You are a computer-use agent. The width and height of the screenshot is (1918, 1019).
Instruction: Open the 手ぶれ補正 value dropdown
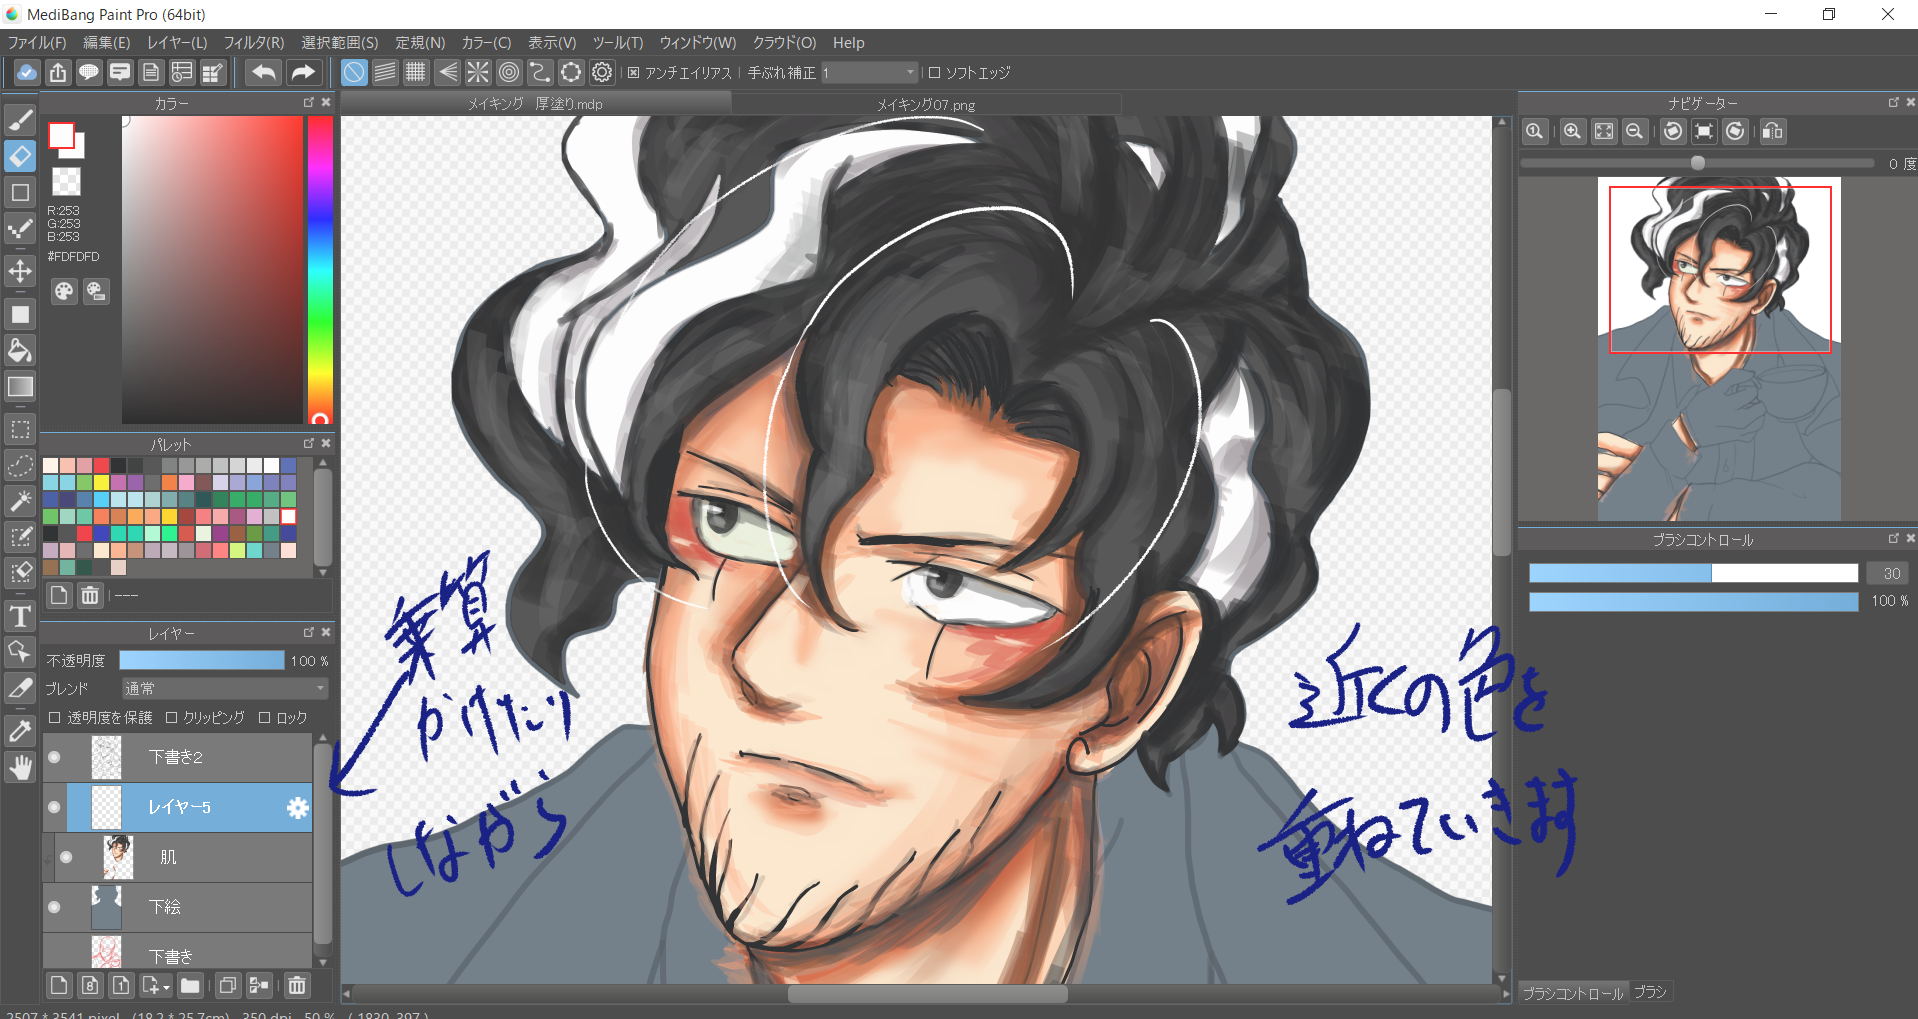pos(909,73)
